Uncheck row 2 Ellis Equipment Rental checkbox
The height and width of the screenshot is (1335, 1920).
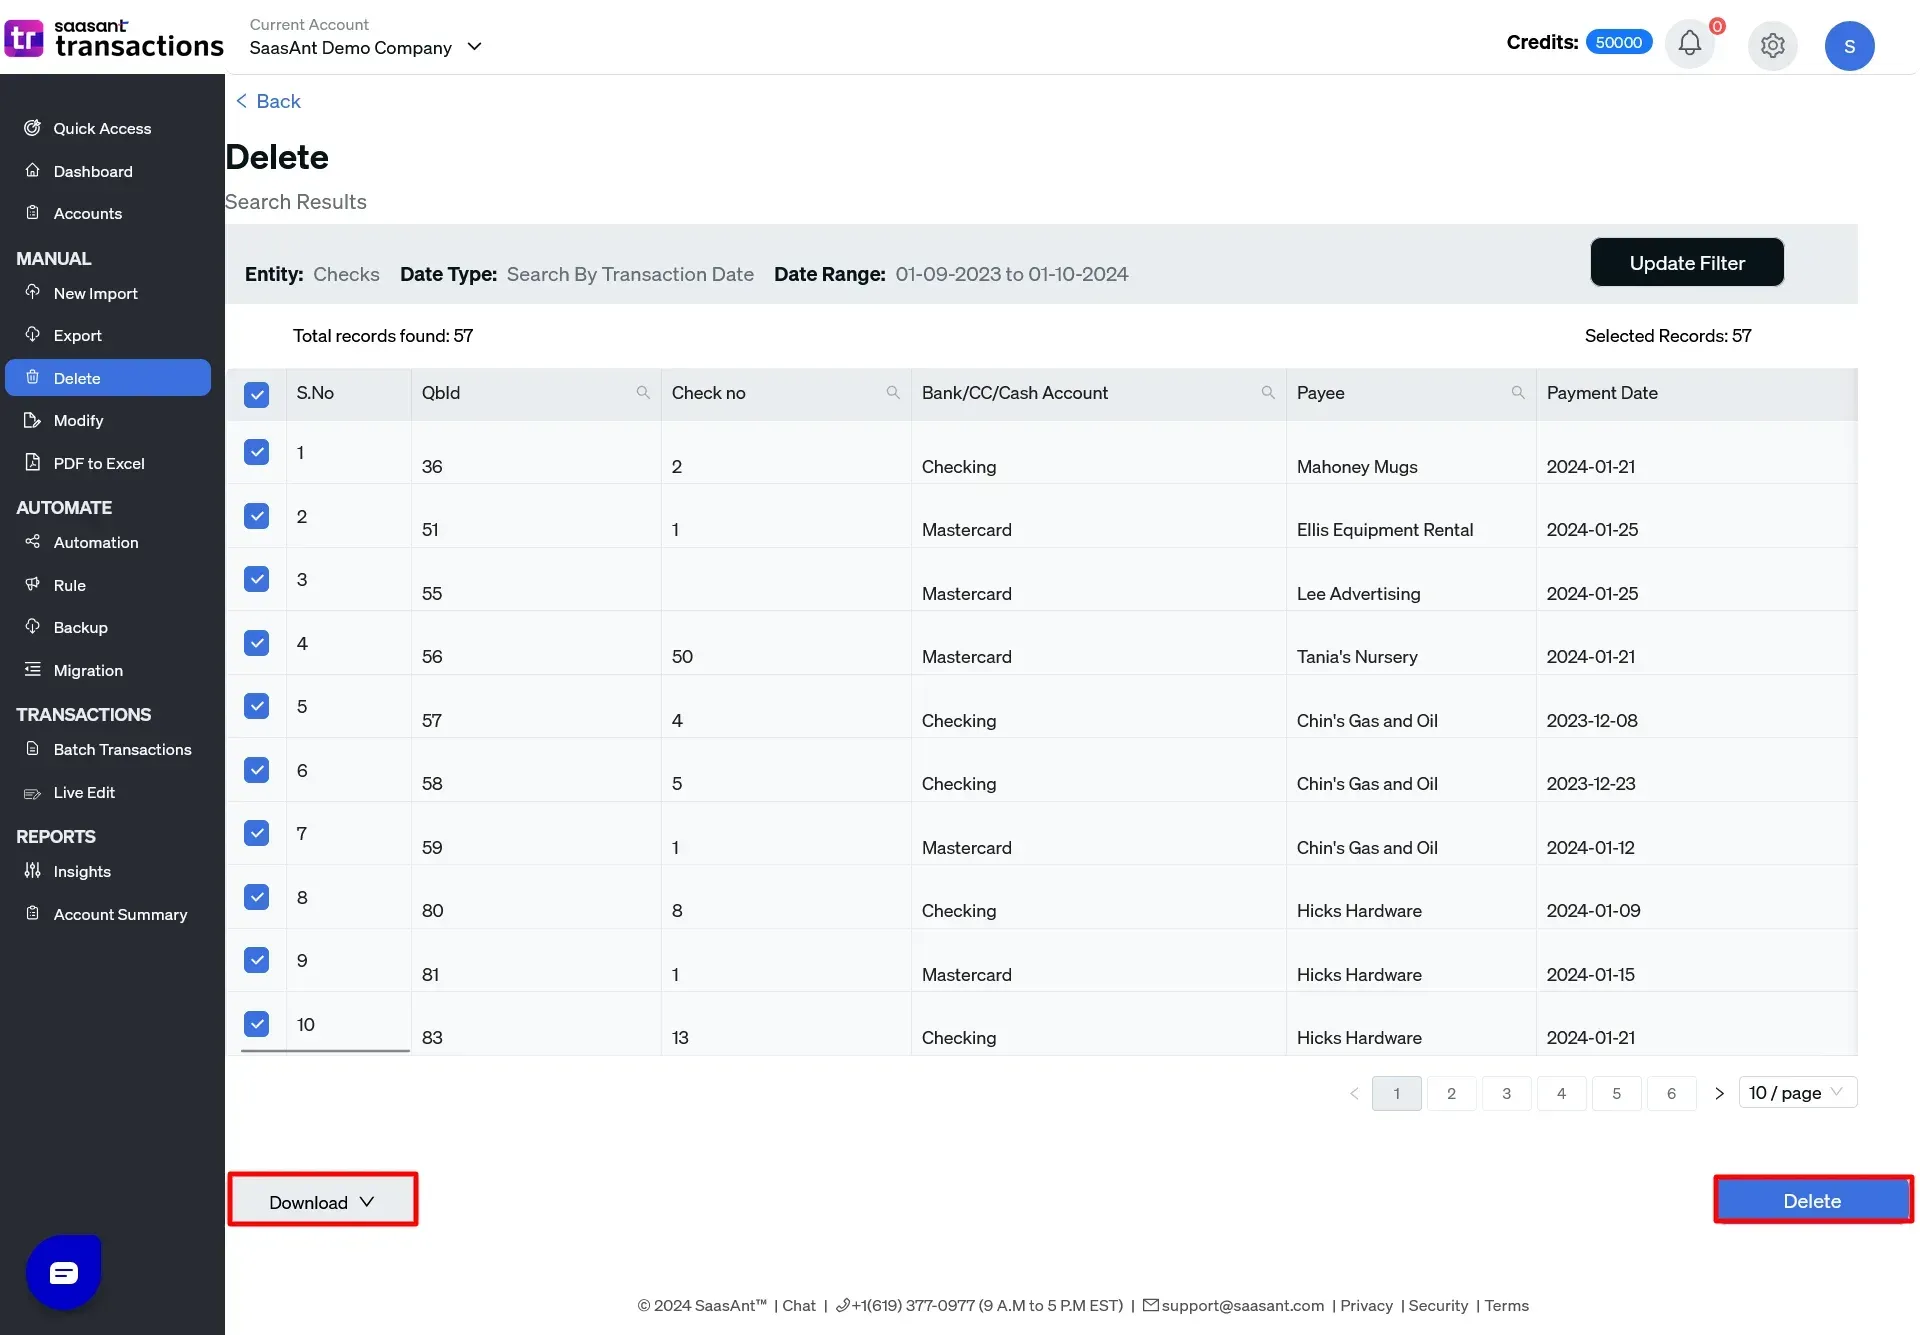click(256, 516)
